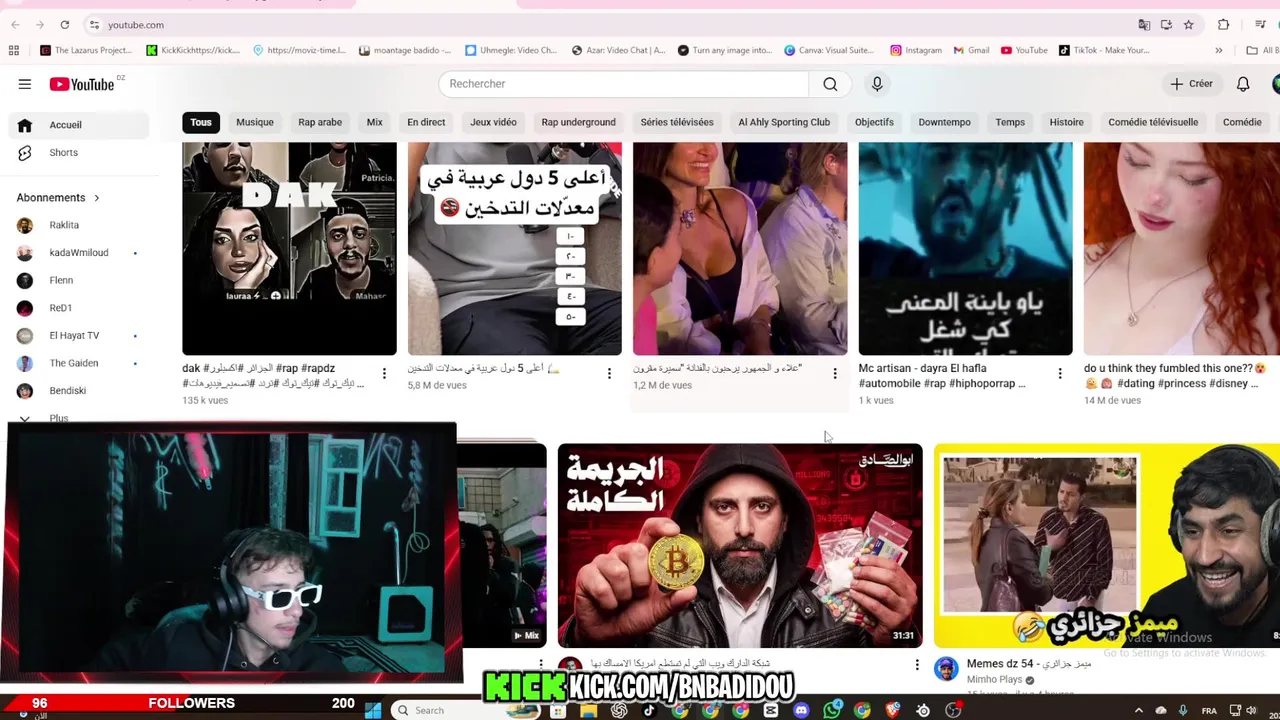The image size is (1280, 720).
Task: Open the Gmail bookmark
Action: coord(971,50)
